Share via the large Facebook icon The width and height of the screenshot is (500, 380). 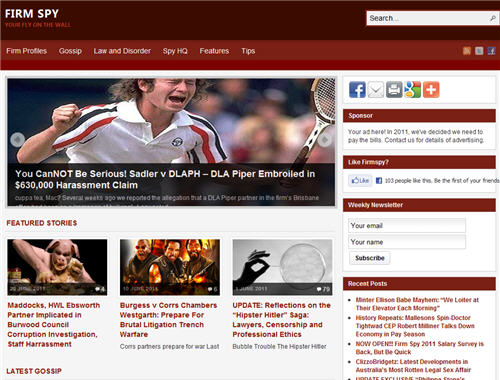click(x=357, y=90)
